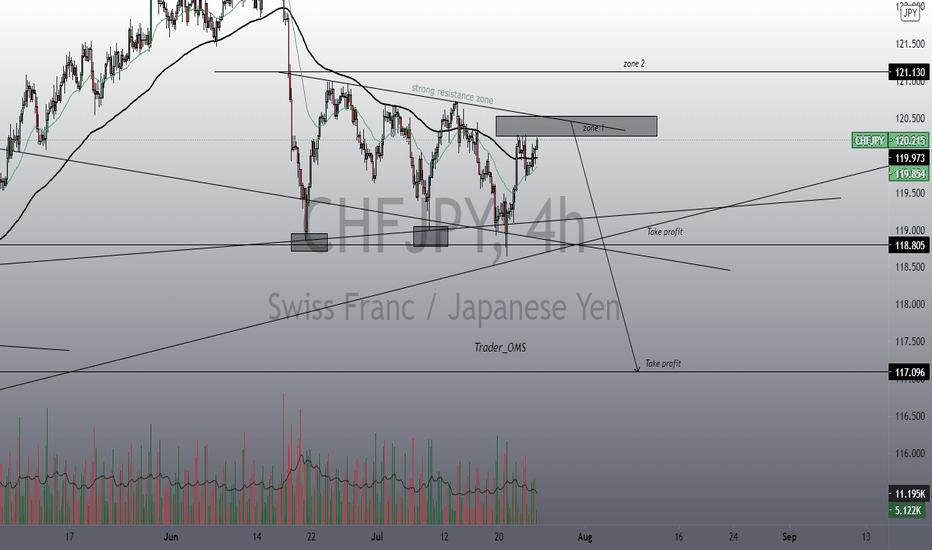Click the "Jun" label on time axis
The image size is (932, 550).
click(x=171, y=537)
